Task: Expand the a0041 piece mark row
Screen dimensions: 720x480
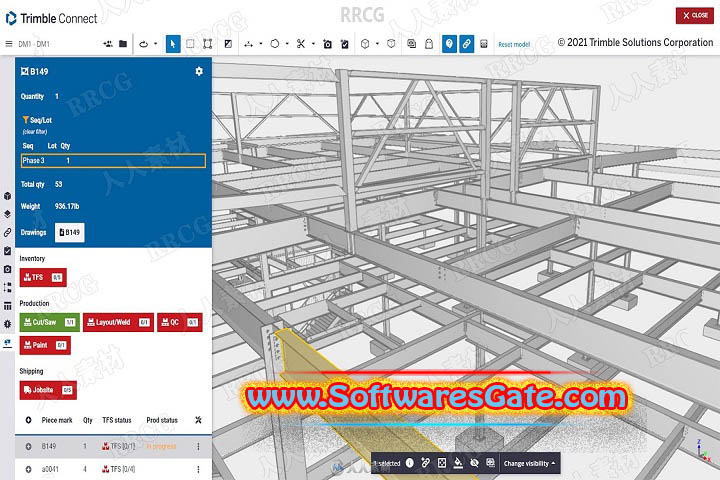Action: [x=28, y=469]
